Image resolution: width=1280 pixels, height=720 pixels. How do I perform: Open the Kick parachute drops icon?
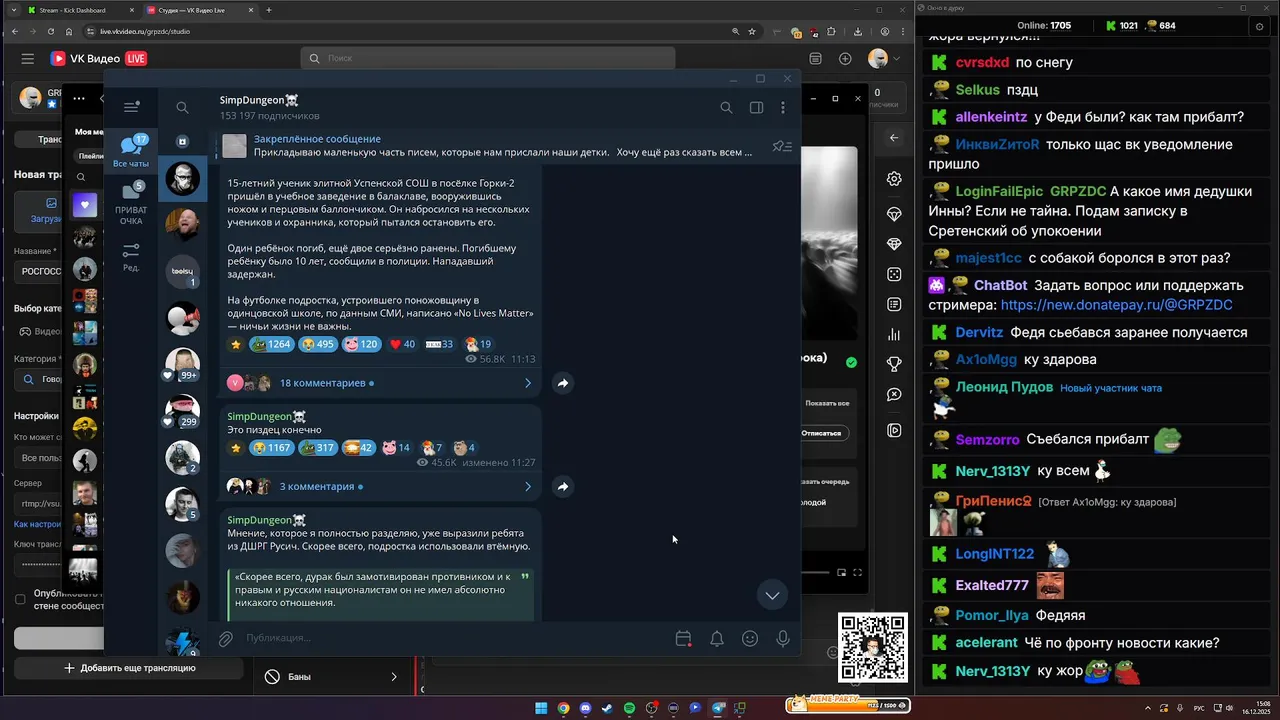tap(894, 215)
